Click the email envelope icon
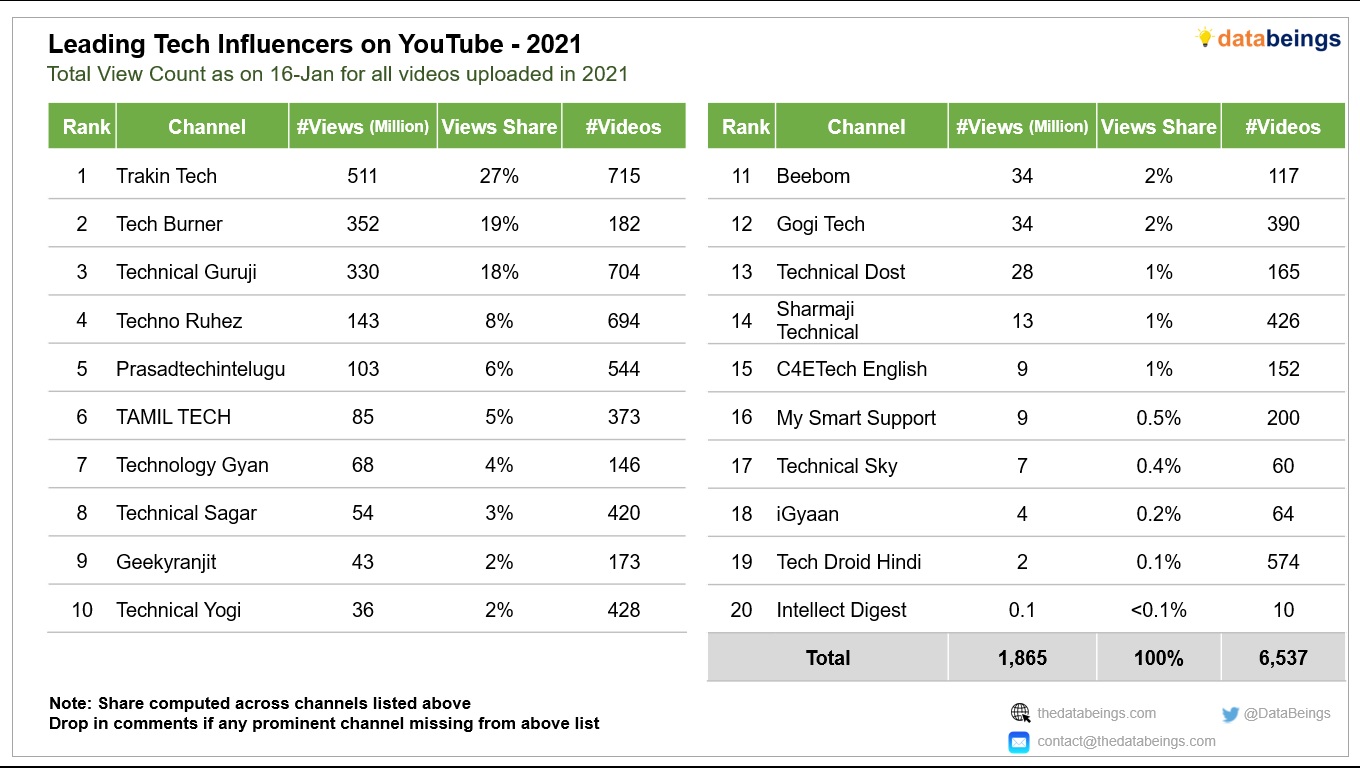The image size is (1360, 768). coord(1019,742)
